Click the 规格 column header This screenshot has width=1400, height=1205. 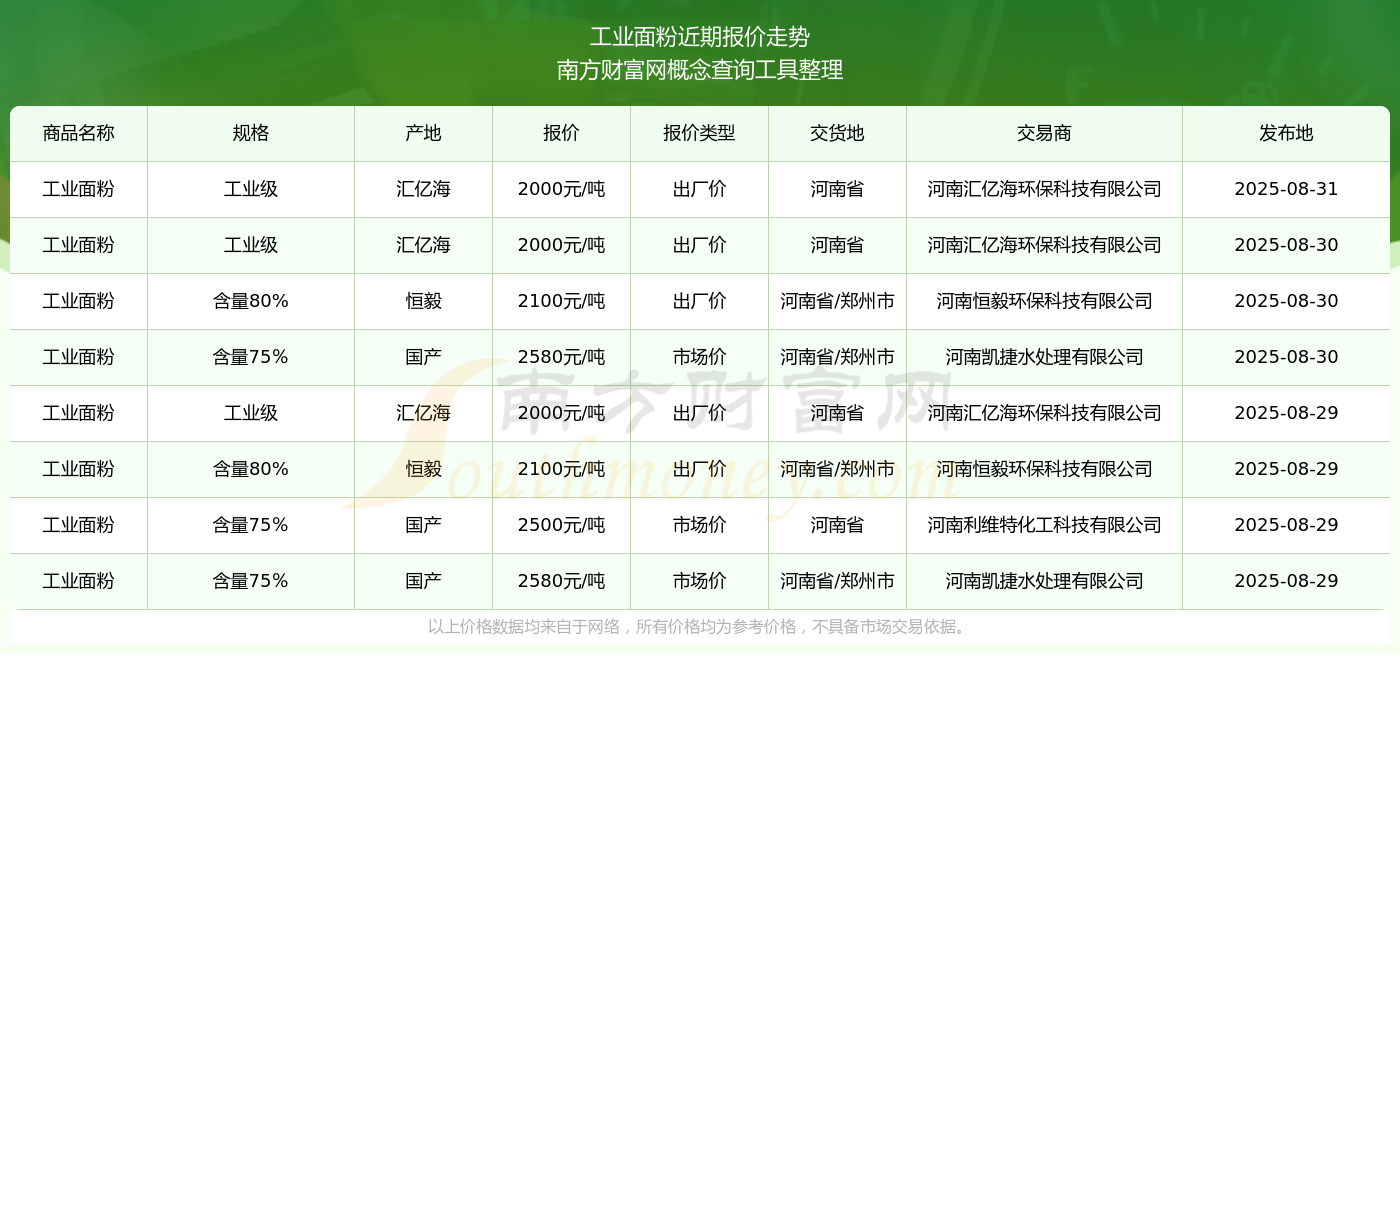(x=251, y=133)
